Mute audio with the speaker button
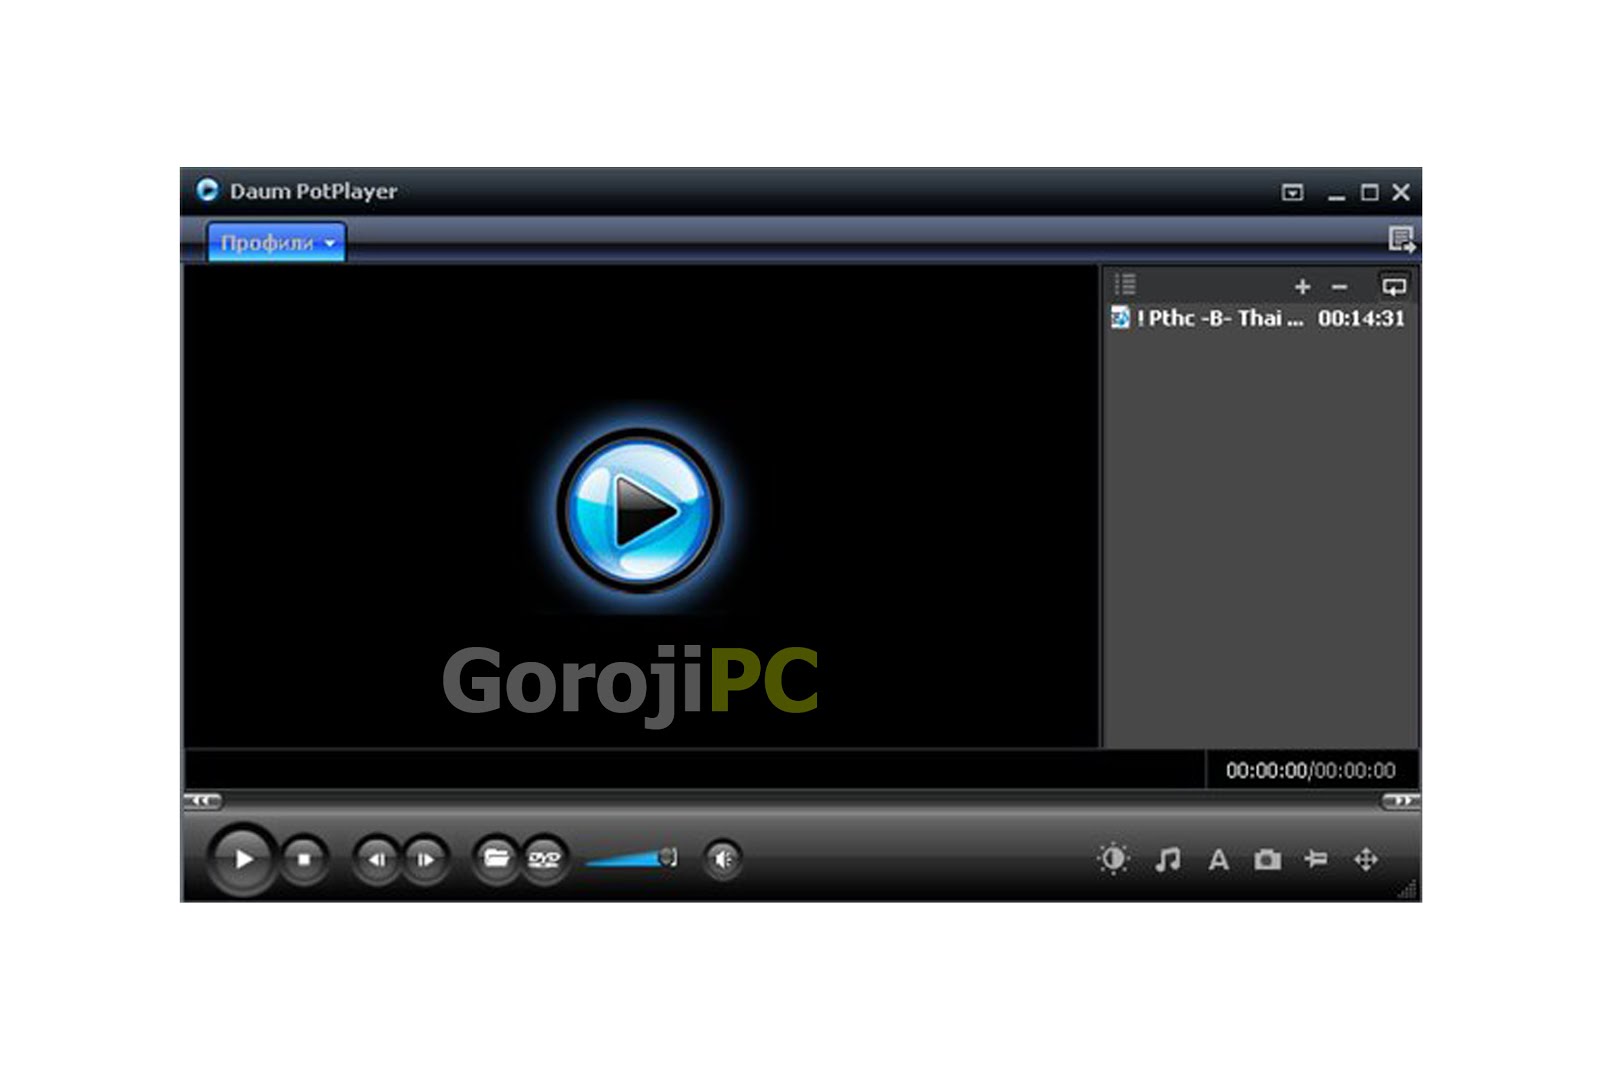 (x=723, y=858)
